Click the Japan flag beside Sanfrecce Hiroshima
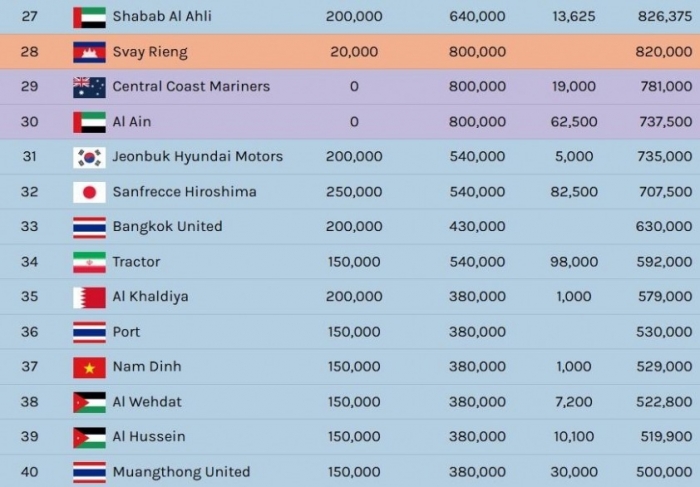The width and height of the screenshot is (700, 487). point(89,192)
